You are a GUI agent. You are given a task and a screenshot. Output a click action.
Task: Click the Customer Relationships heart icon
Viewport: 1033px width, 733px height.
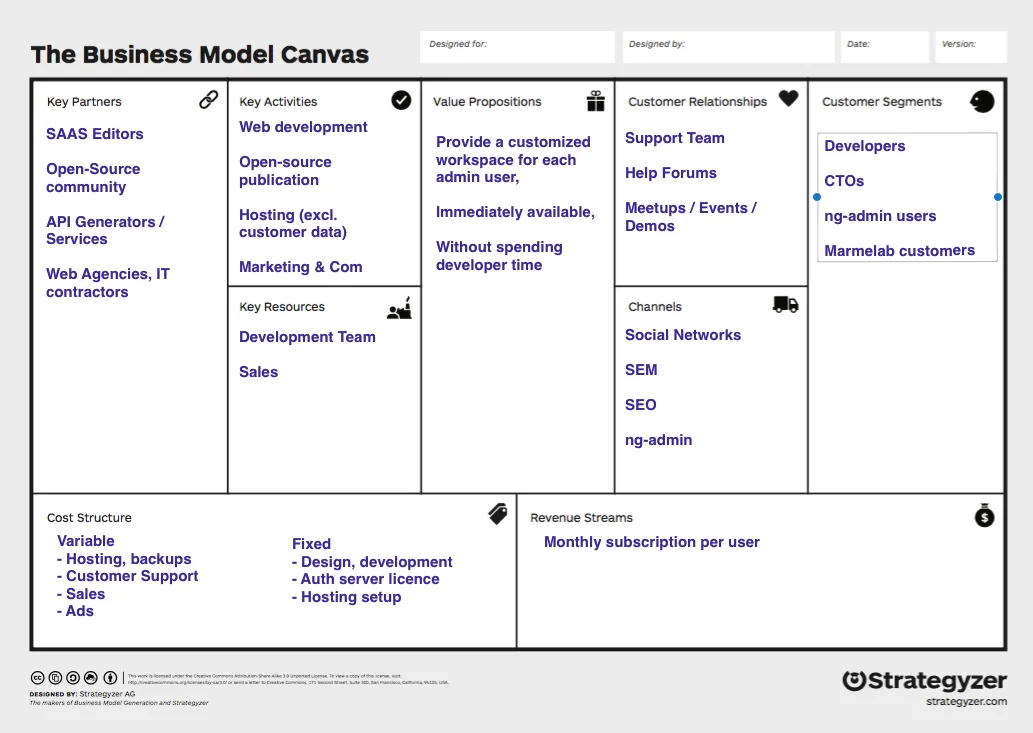pos(788,99)
